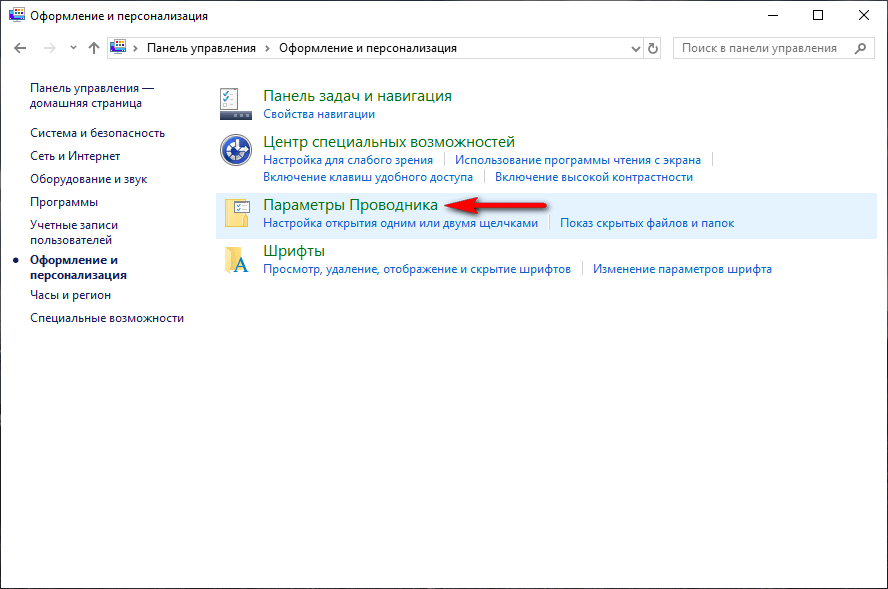Open Панель управления — домашняя страница
Screen dimensions: 888x589
coord(92,96)
